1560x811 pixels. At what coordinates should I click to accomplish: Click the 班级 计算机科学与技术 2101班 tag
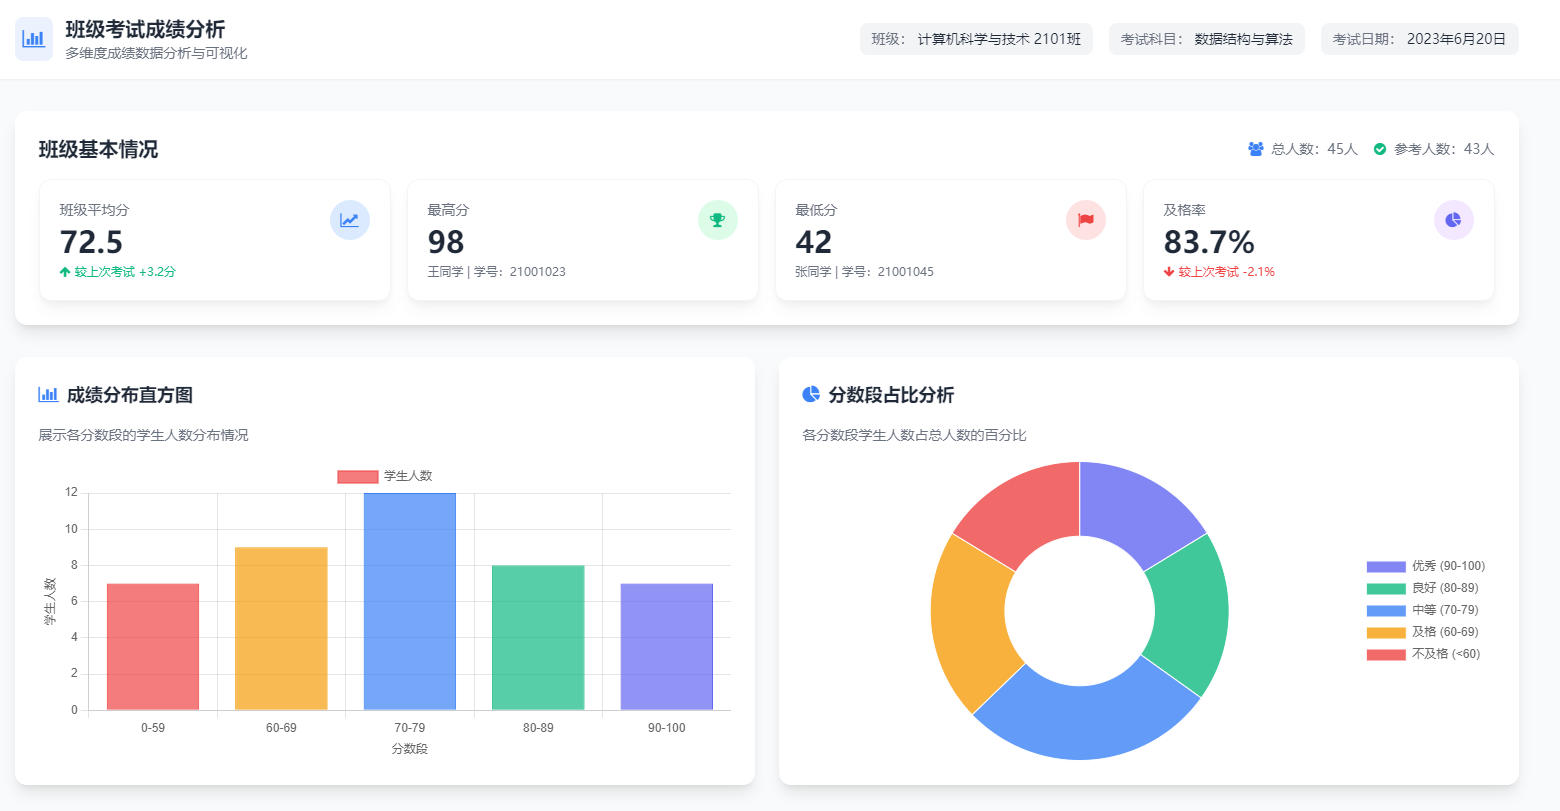976,39
